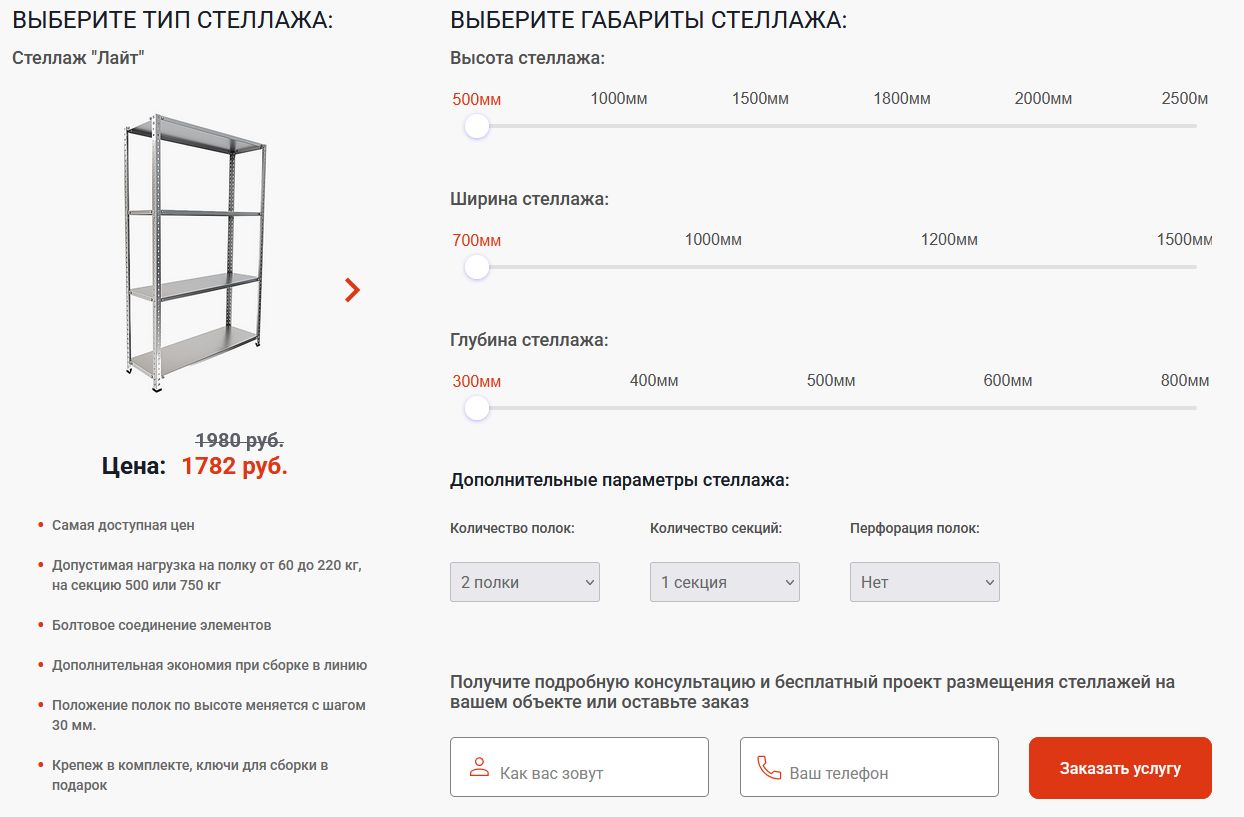Open the shelf count dropdown

pyautogui.click(x=525, y=582)
